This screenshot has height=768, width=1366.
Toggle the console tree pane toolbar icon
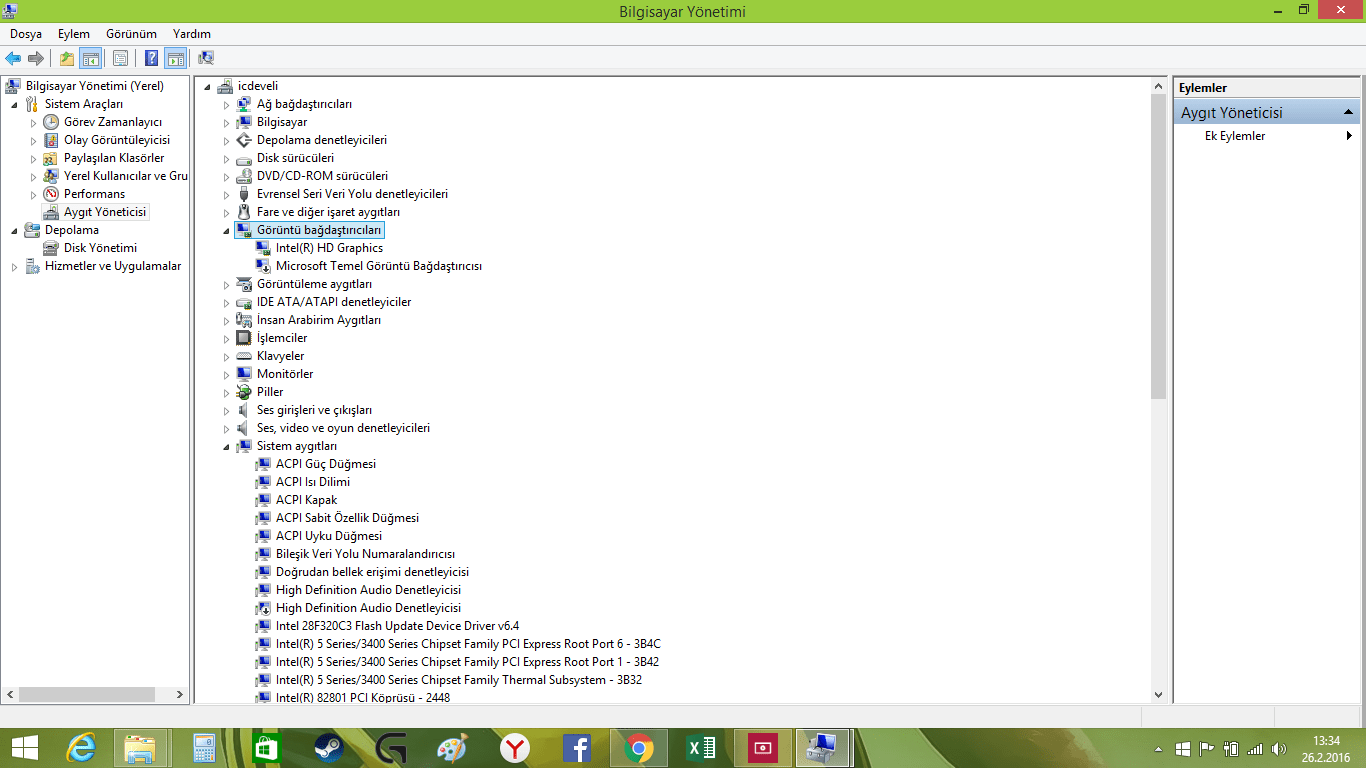pyautogui.click(x=90, y=58)
